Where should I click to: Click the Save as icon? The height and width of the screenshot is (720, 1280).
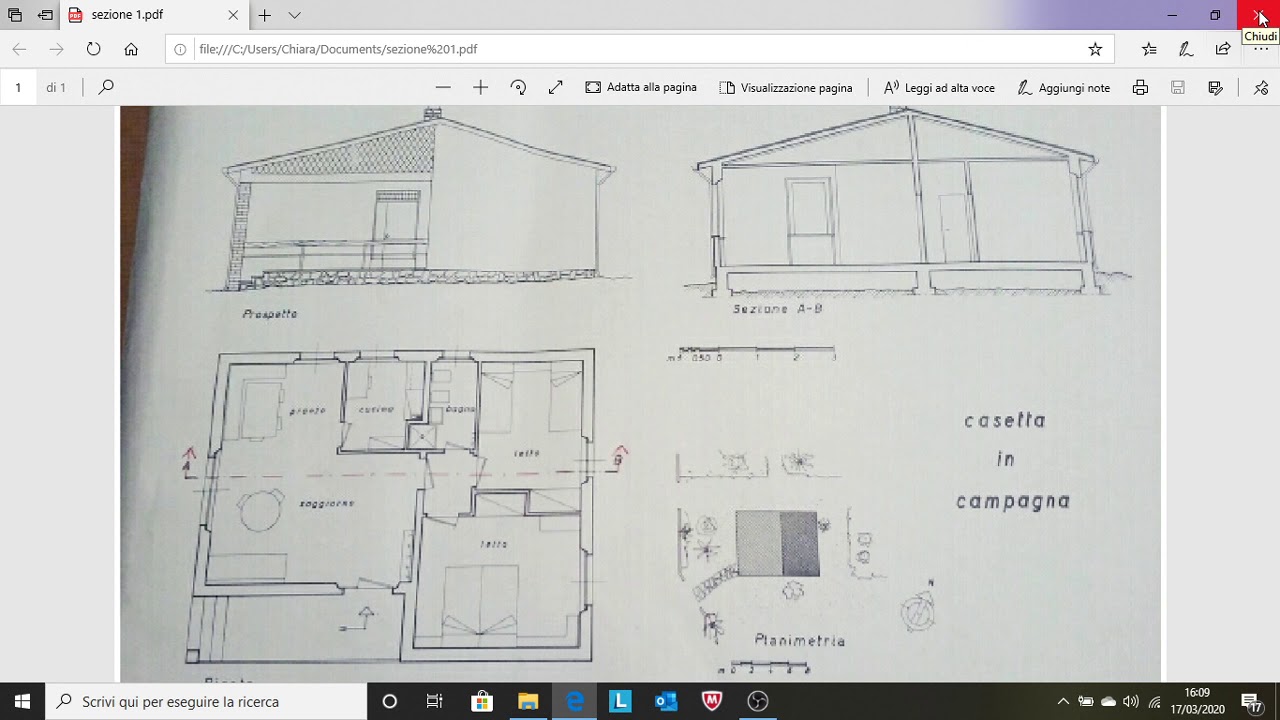tap(1216, 88)
